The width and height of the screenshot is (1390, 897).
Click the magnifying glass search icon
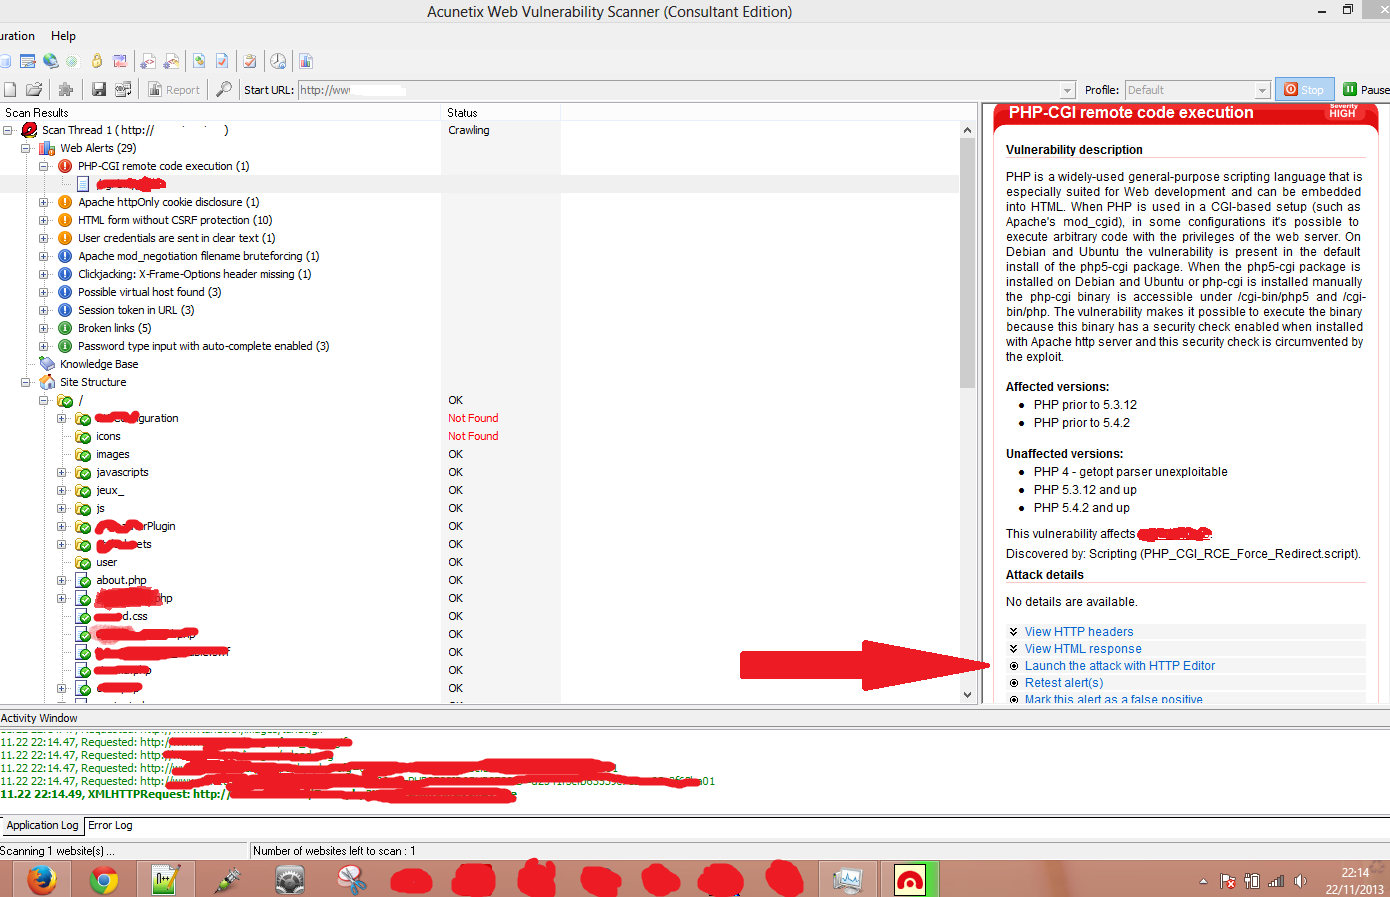(x=224, y=89)
